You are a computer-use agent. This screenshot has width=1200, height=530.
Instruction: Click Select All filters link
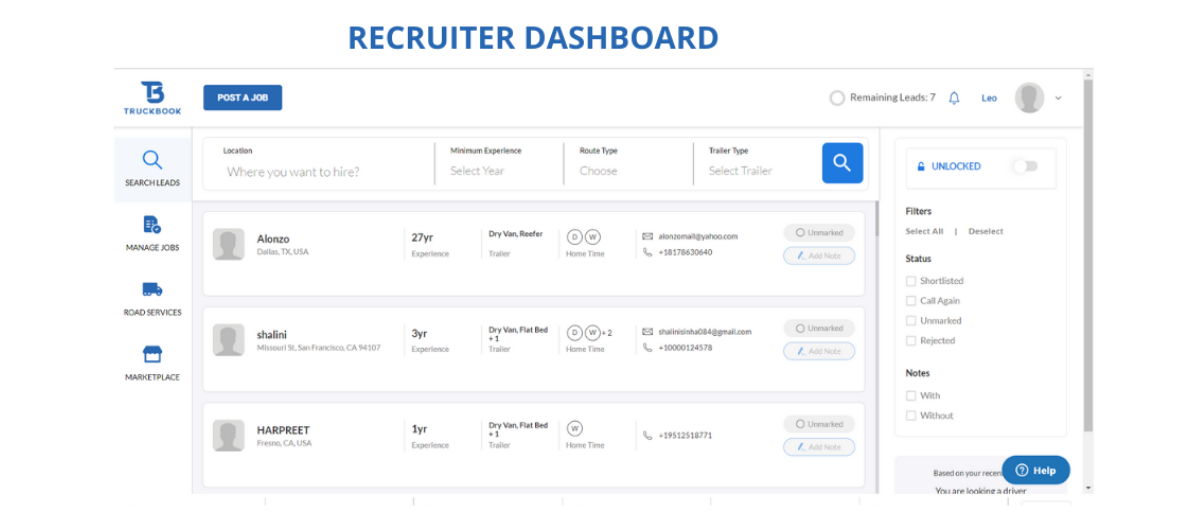[x=924, y=231]
